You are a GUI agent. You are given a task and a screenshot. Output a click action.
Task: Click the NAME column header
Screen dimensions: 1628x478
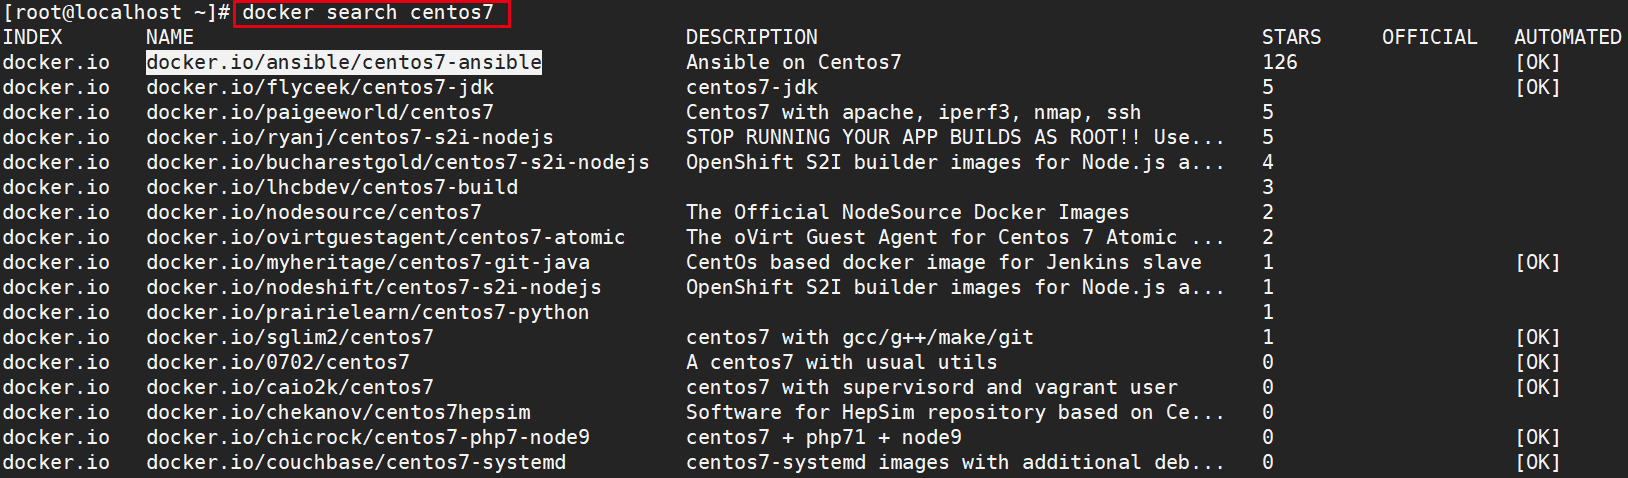coord(170,37)
